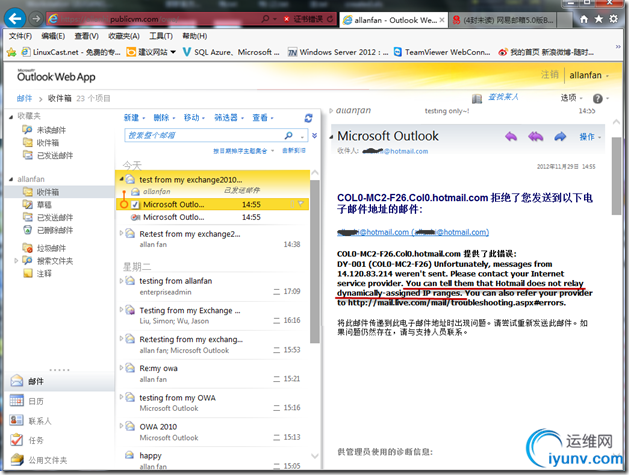This screenshot has width=629, height=475.
Task: Click the Find Someone (查找某人) link
Action: 503,97
